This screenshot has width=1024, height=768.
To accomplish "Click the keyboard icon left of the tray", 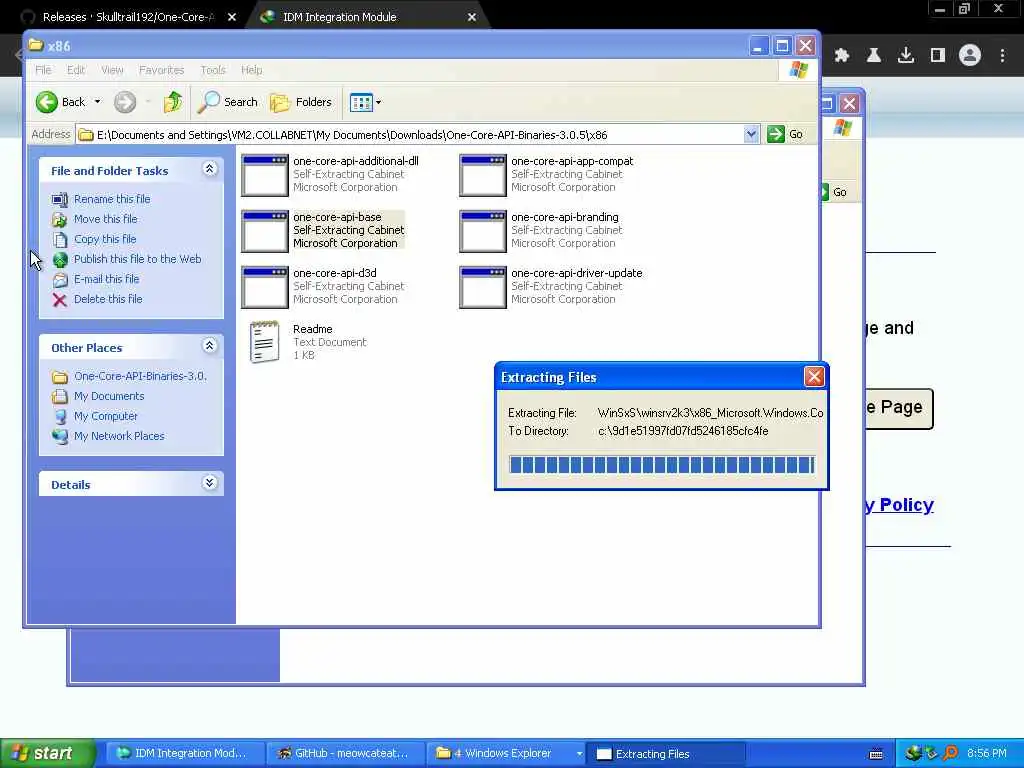I will (x=876, y=754).
